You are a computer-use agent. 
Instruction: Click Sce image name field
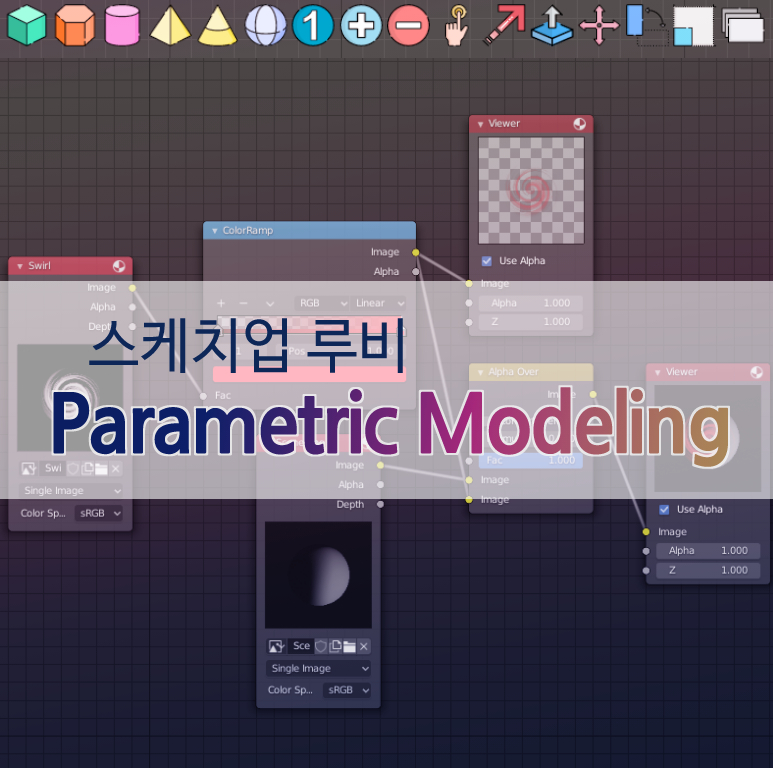[301, 646]
